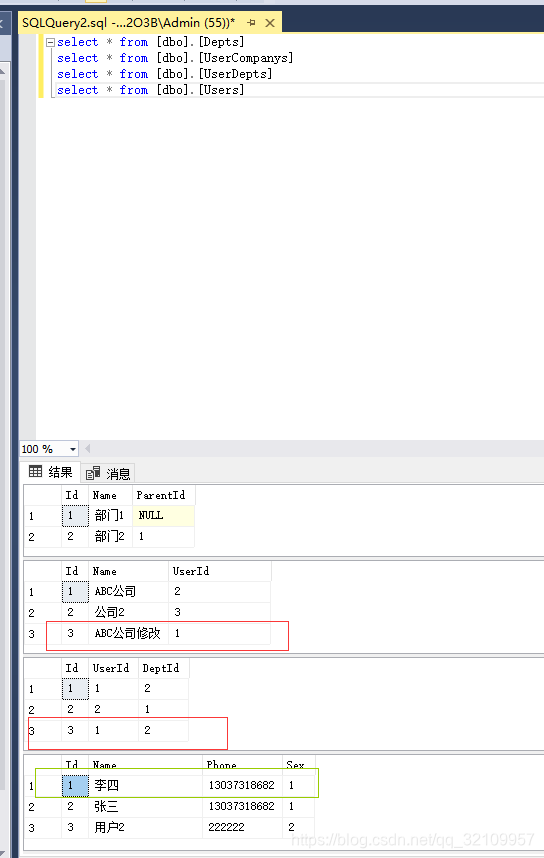544x858 pixels.
Task: Click the Phone column header
Action: pyautogui.click(x=242, y=765)
